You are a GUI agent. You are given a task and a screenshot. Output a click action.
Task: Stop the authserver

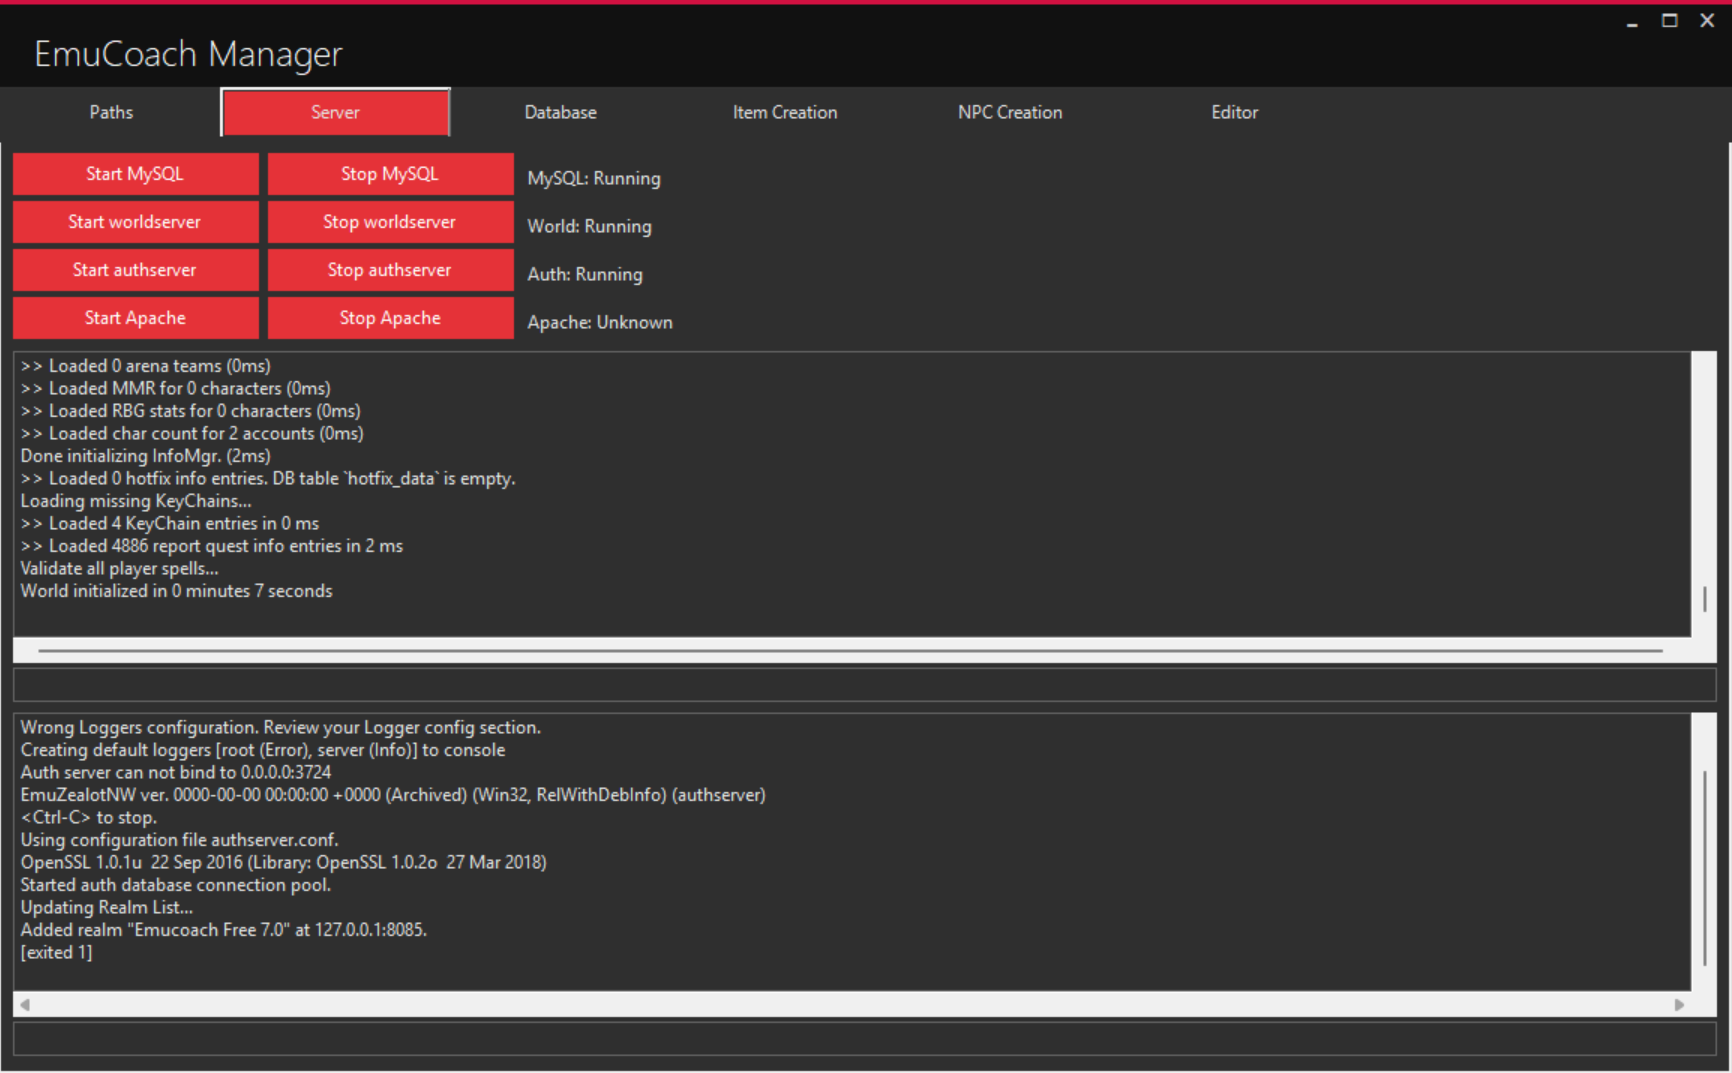[x=389, y=269]
